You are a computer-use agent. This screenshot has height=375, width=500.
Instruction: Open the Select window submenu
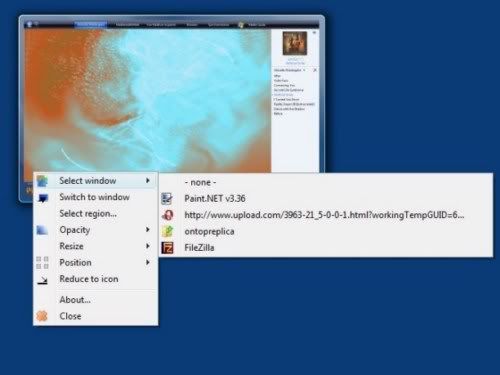(95, 181)
